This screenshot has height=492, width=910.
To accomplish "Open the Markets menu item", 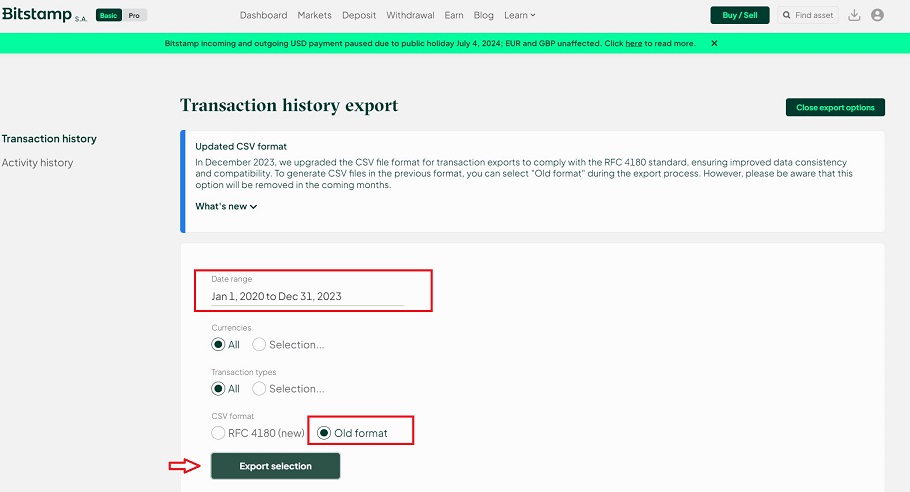I will [x=314, y=15].
